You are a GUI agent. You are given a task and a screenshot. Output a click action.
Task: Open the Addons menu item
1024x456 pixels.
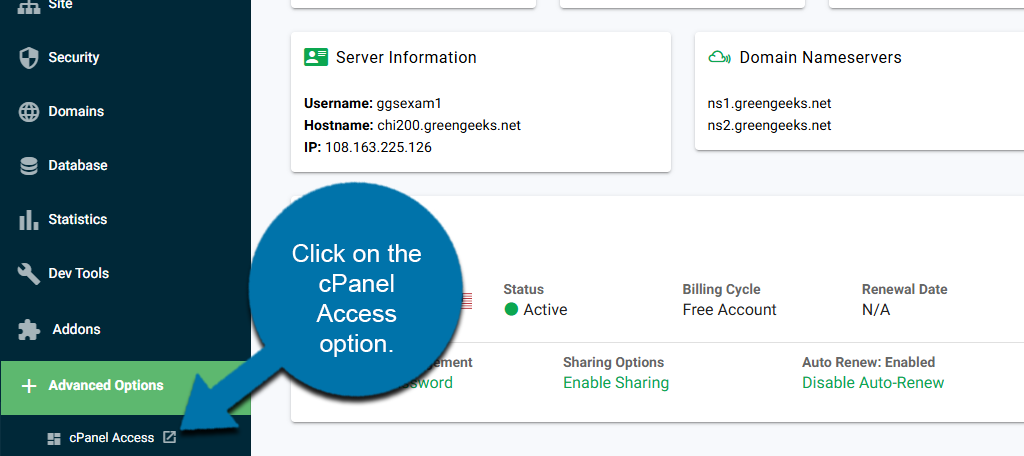[76, 329]
